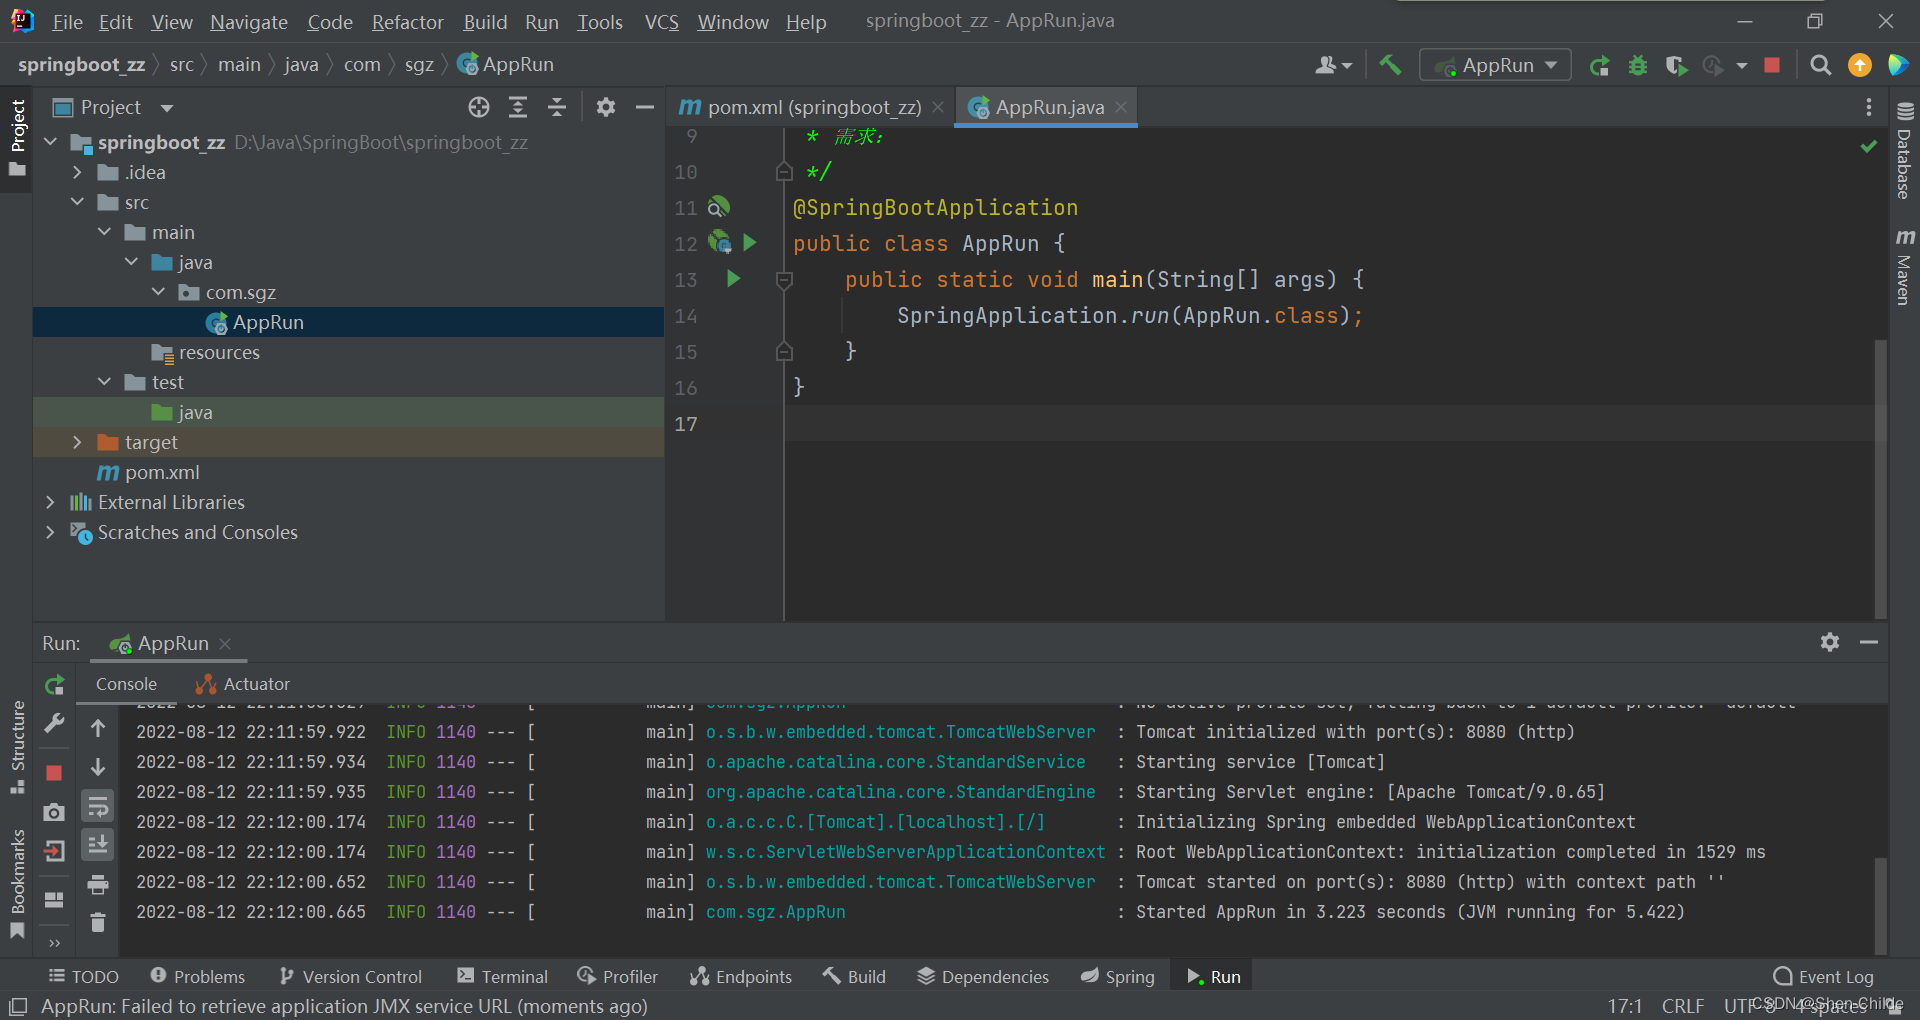The height and width of the screenshot is (1020, 1920).
Task: Stop the running application from top toolbar
Action: coord(1772,65)
